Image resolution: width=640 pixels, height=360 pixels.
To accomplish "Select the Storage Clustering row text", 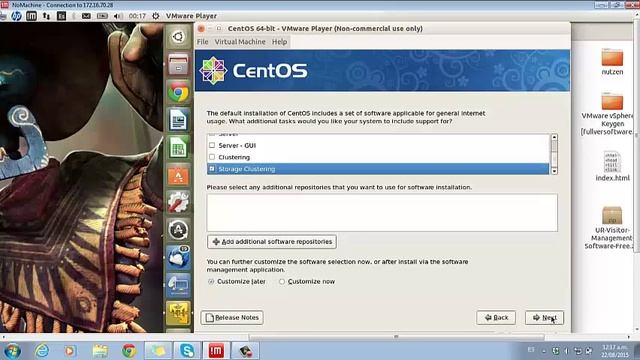I will [247, 169].
